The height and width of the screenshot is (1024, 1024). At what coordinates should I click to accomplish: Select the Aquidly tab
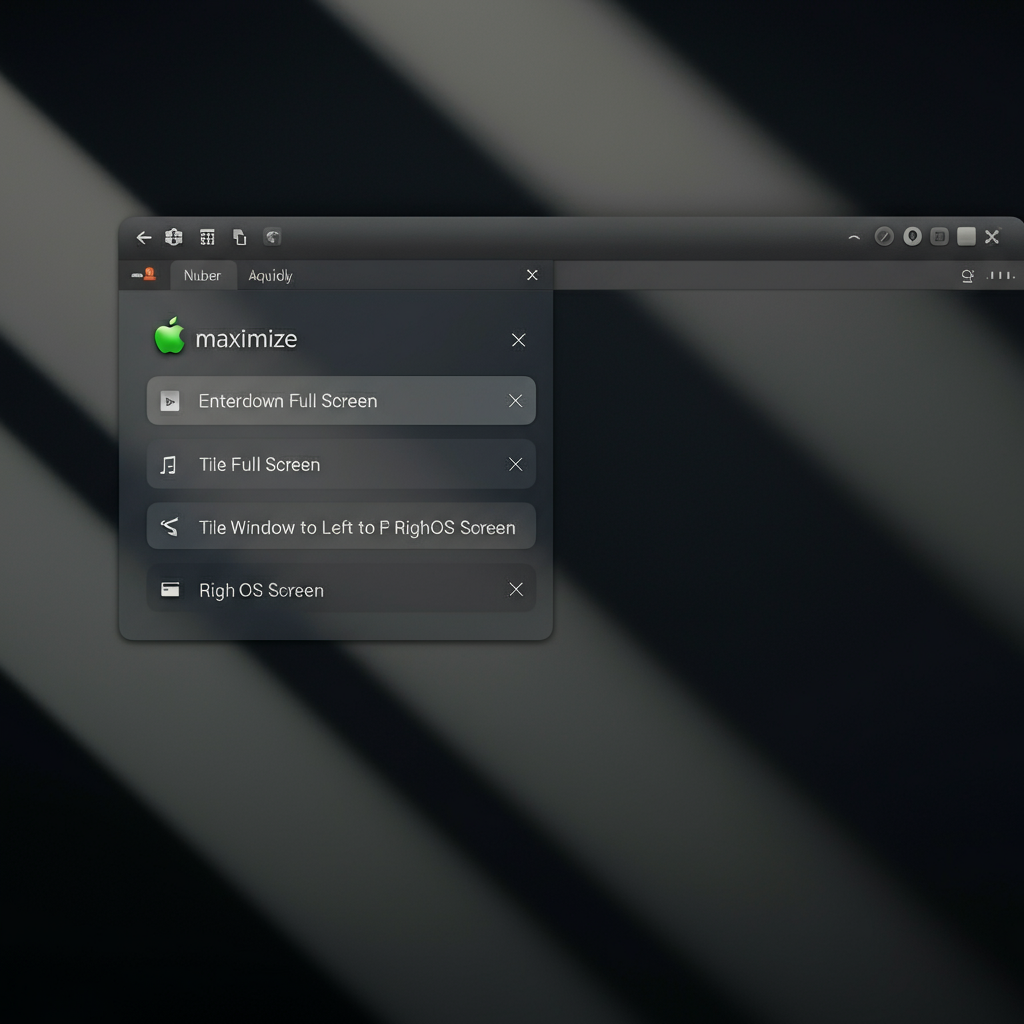[270, 275]
